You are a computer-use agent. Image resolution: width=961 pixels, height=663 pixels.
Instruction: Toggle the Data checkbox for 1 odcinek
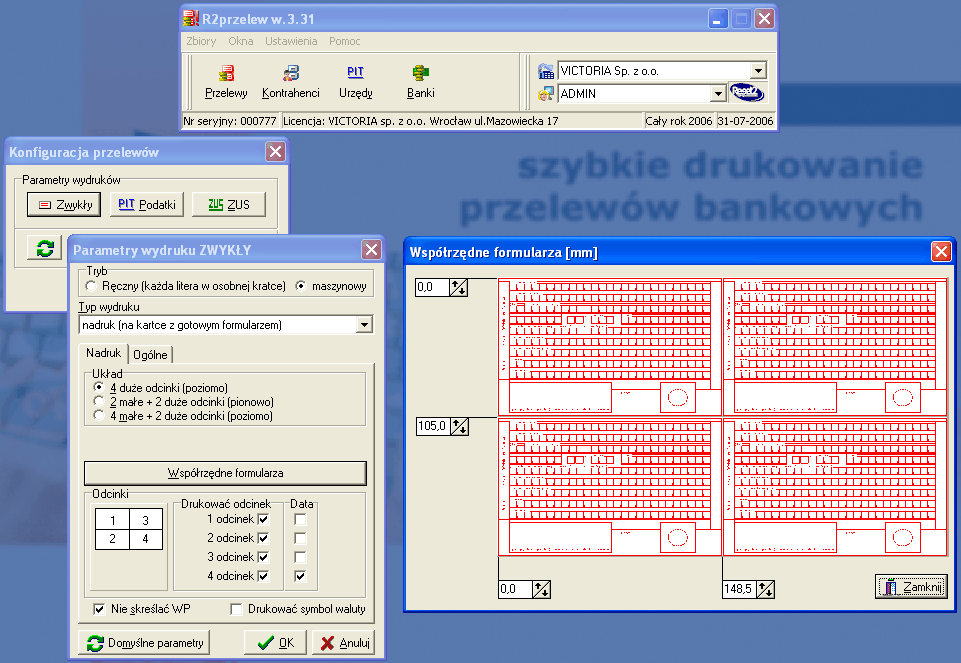(300, 520)
